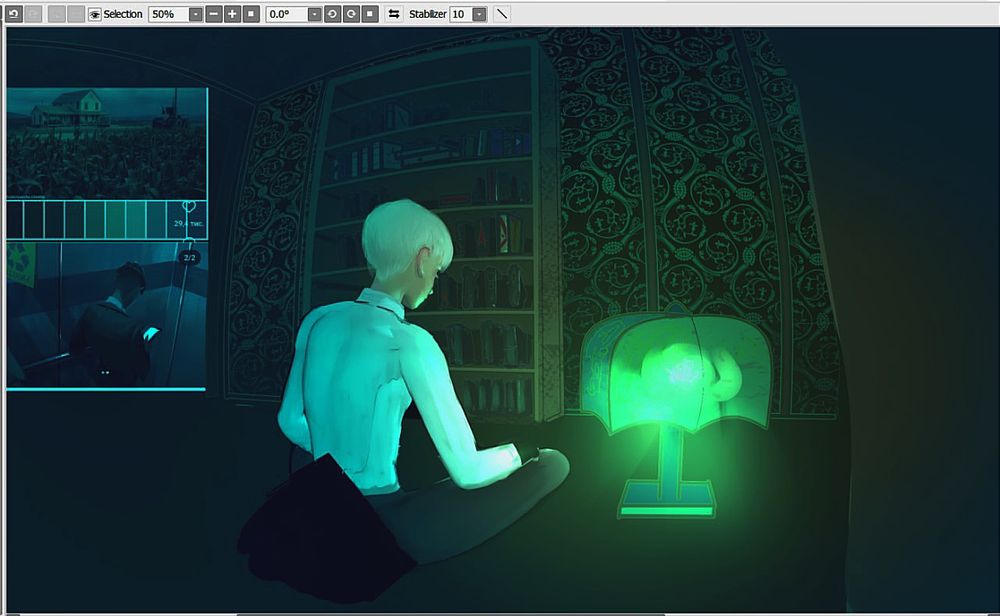Click the "29,4 тис." text on canvas
Screen dimensions: 1000x616
click(x=189, y=224)
